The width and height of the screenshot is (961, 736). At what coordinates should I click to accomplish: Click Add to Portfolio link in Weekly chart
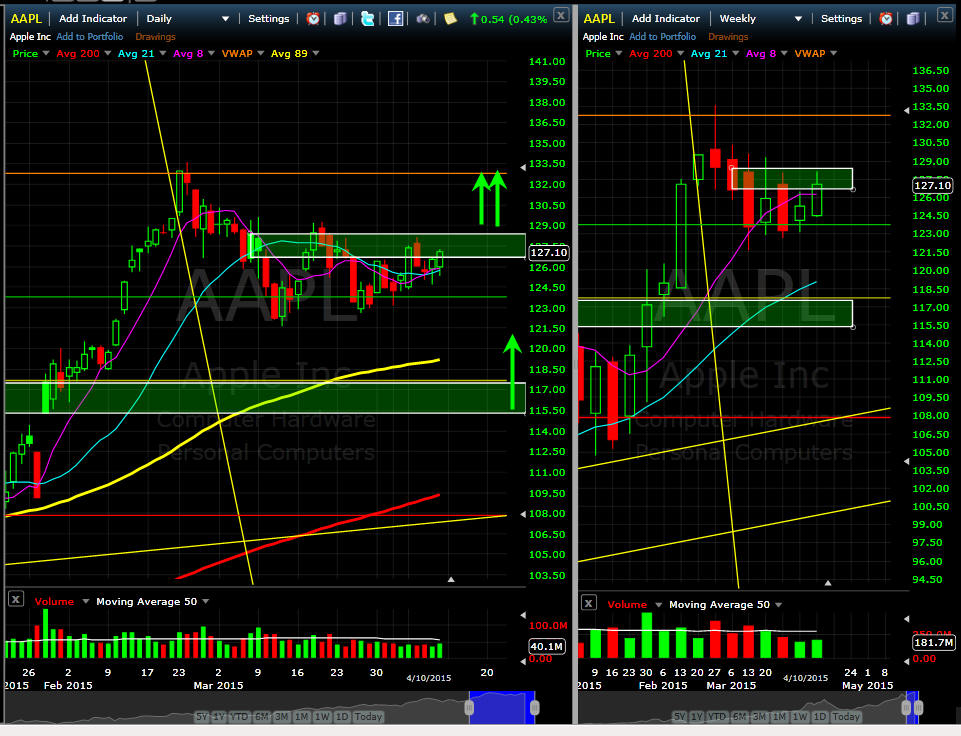point(663,37)
